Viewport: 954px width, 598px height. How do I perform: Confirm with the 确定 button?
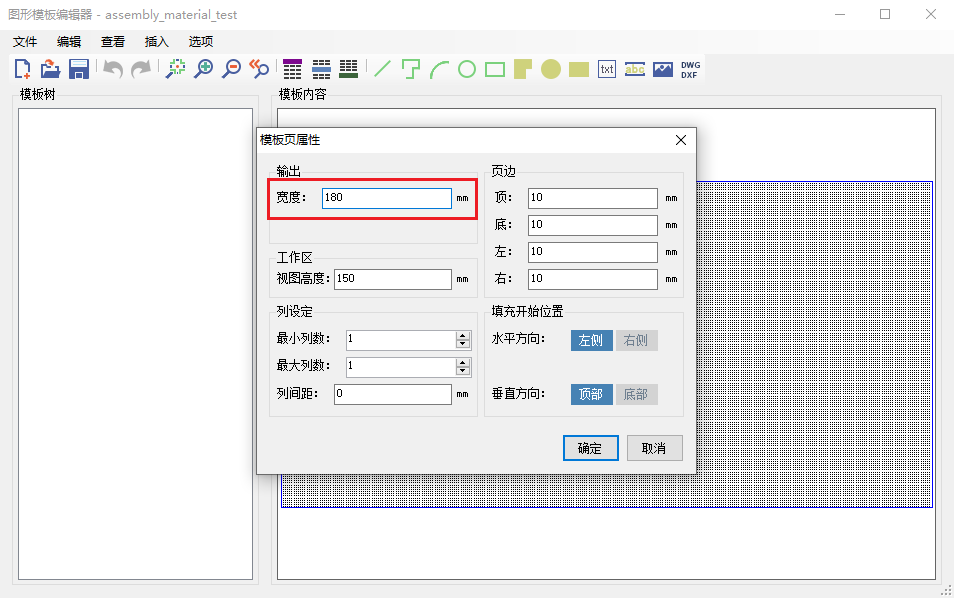[x=591, y=448]
